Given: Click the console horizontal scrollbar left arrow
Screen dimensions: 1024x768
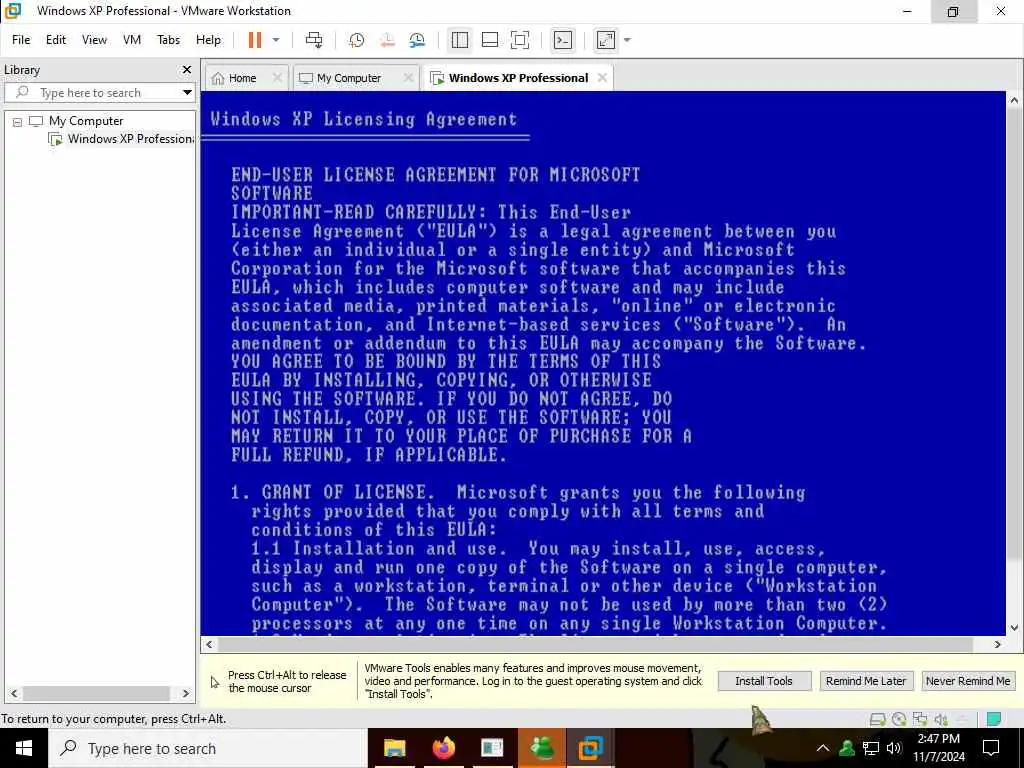Looking at the screenshot, I should click(x=209, y=645).
